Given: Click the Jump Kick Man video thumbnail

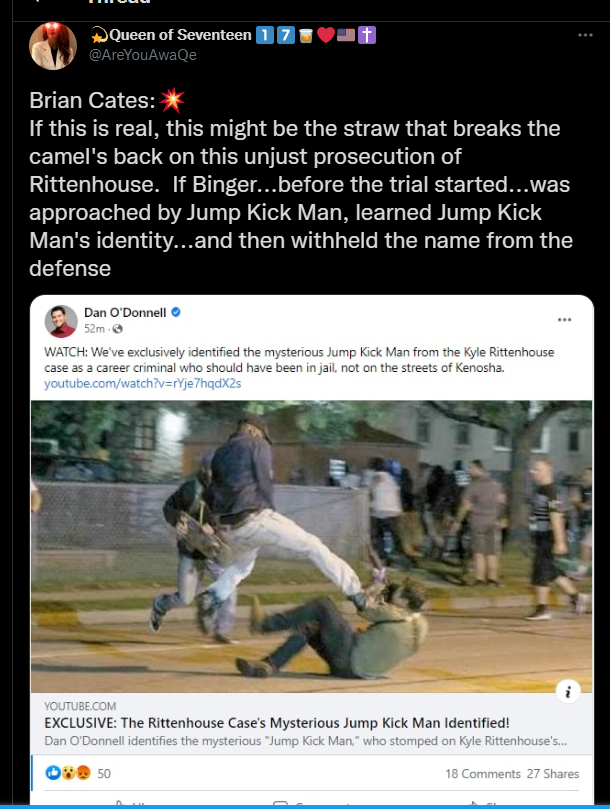Looking at the screenshot, I should tap(311, 546).
